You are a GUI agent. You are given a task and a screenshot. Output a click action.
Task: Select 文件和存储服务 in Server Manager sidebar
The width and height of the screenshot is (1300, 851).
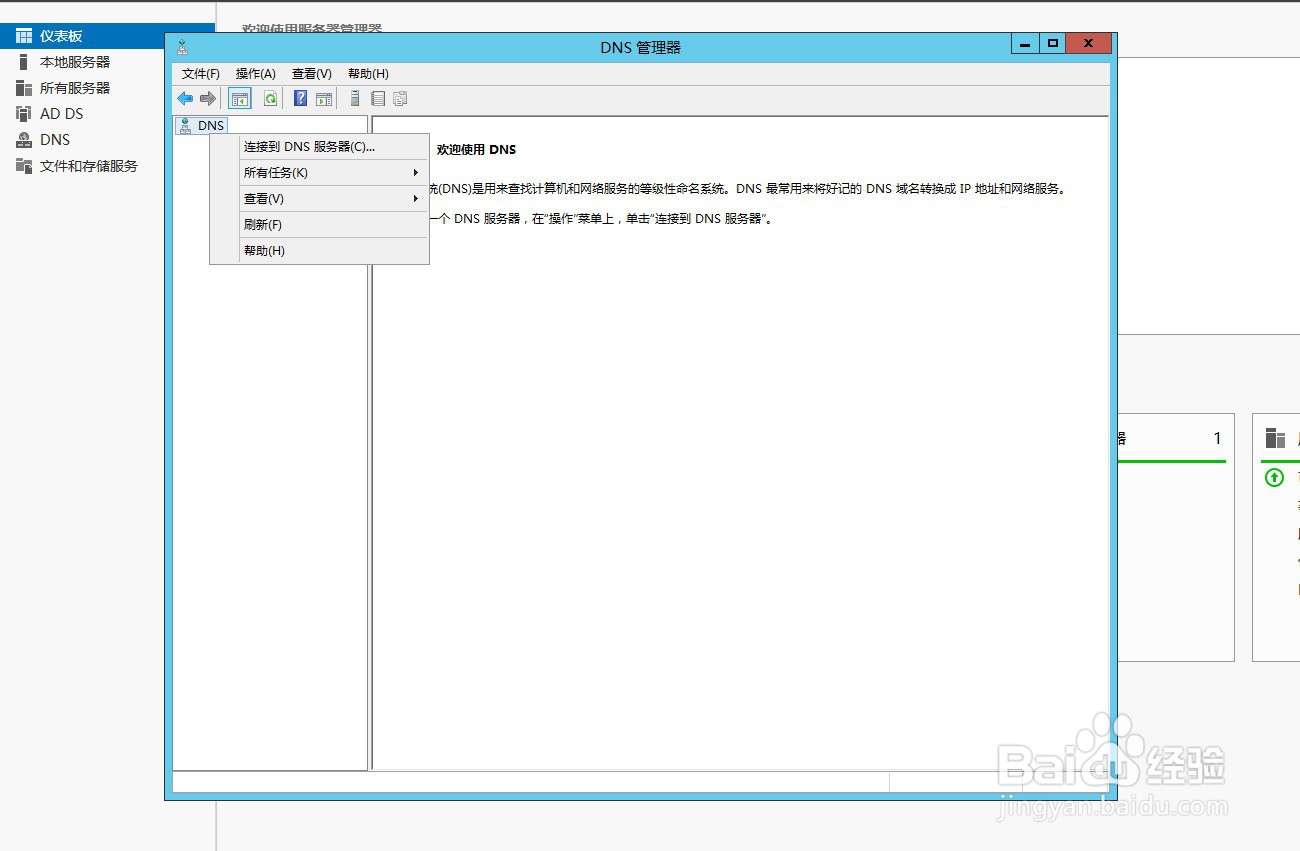pyautogui.click(x=89, y=166)
